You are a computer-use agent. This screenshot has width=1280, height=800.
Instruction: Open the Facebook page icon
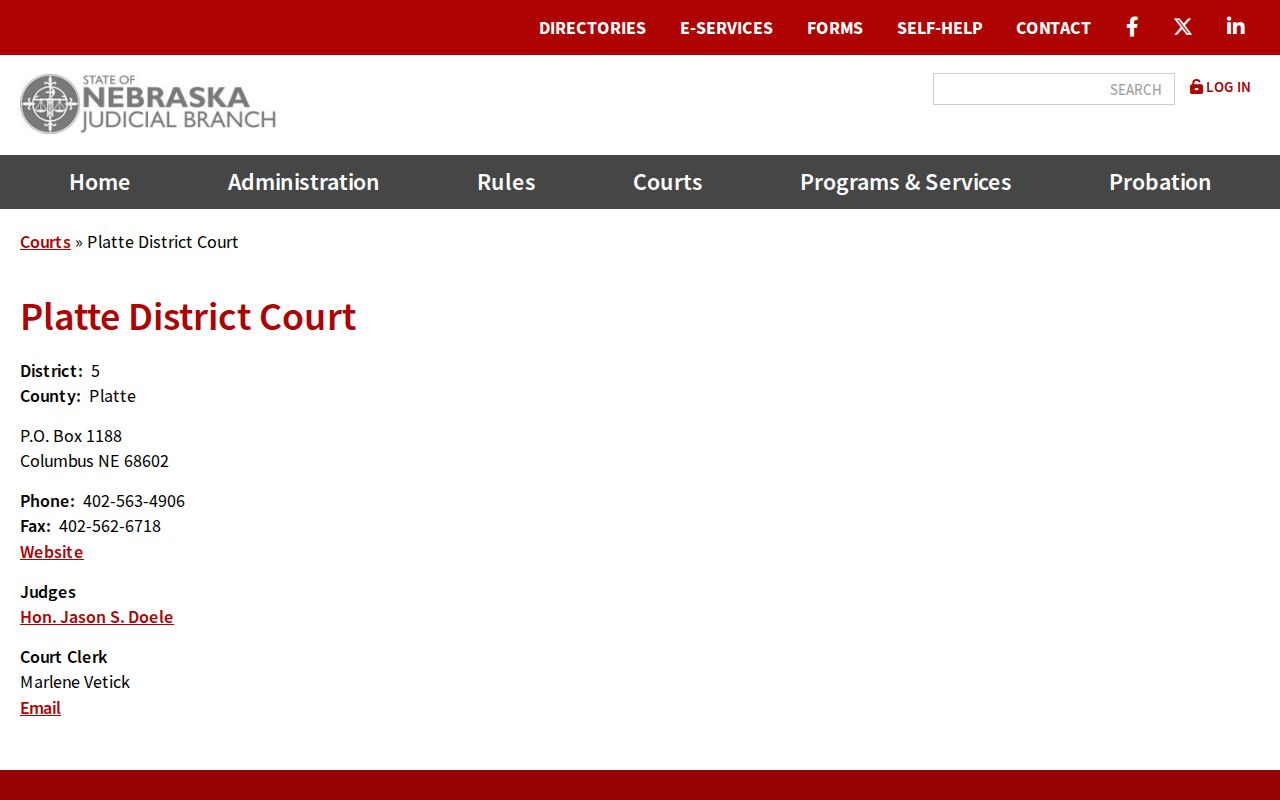click(1132, 27)
